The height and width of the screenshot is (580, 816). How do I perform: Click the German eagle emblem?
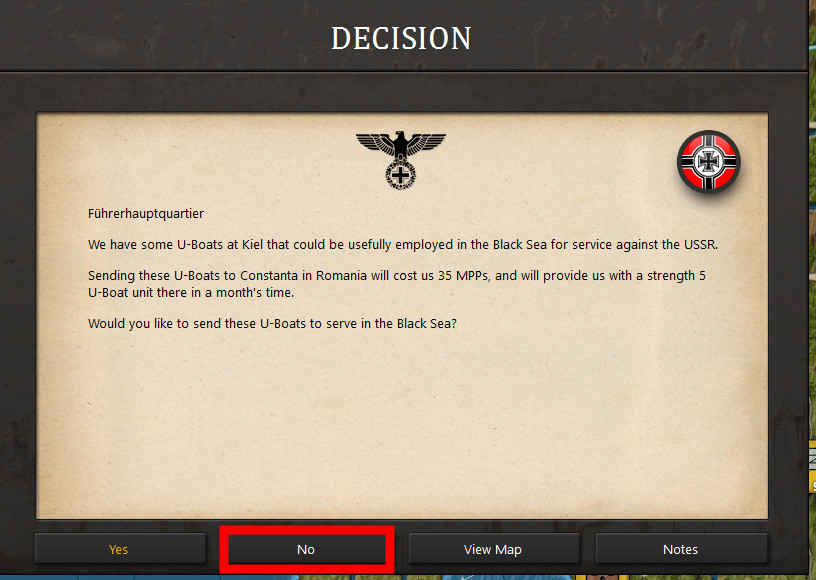401,160
